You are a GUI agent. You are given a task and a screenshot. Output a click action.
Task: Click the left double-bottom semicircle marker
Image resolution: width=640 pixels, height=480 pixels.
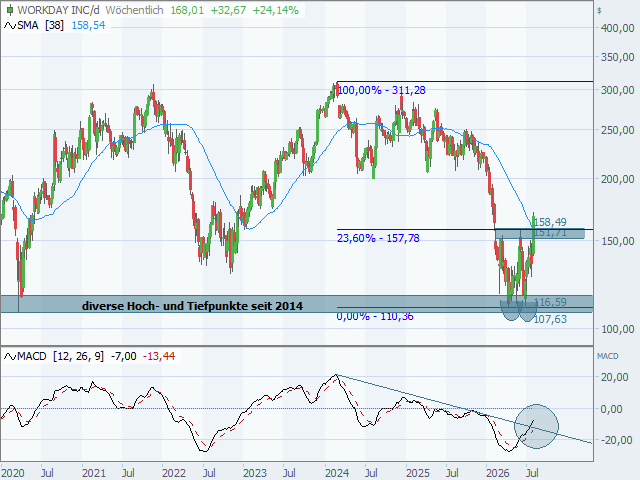coord(511,311)
